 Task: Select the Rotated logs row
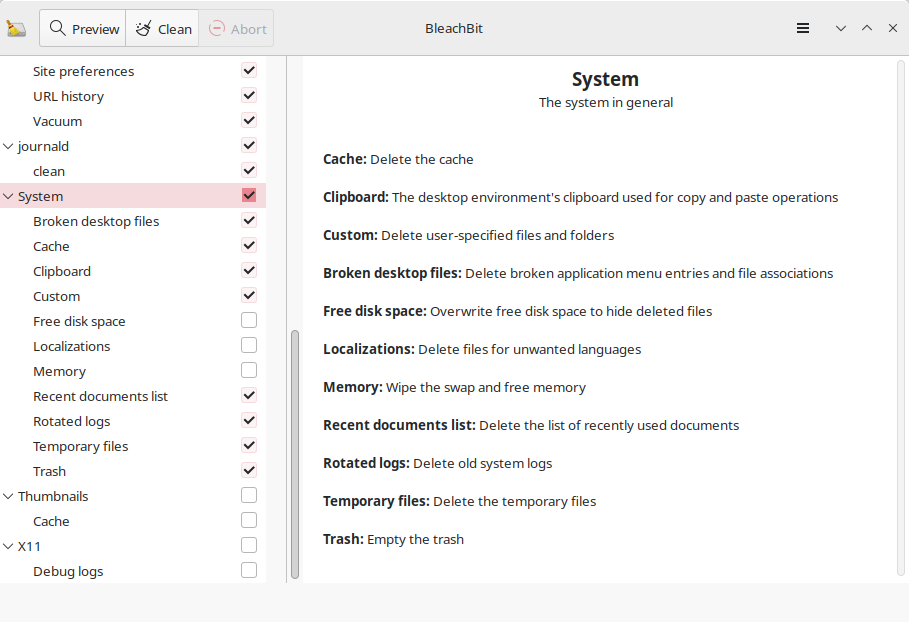pyautogui.click(x=133, y=420)
